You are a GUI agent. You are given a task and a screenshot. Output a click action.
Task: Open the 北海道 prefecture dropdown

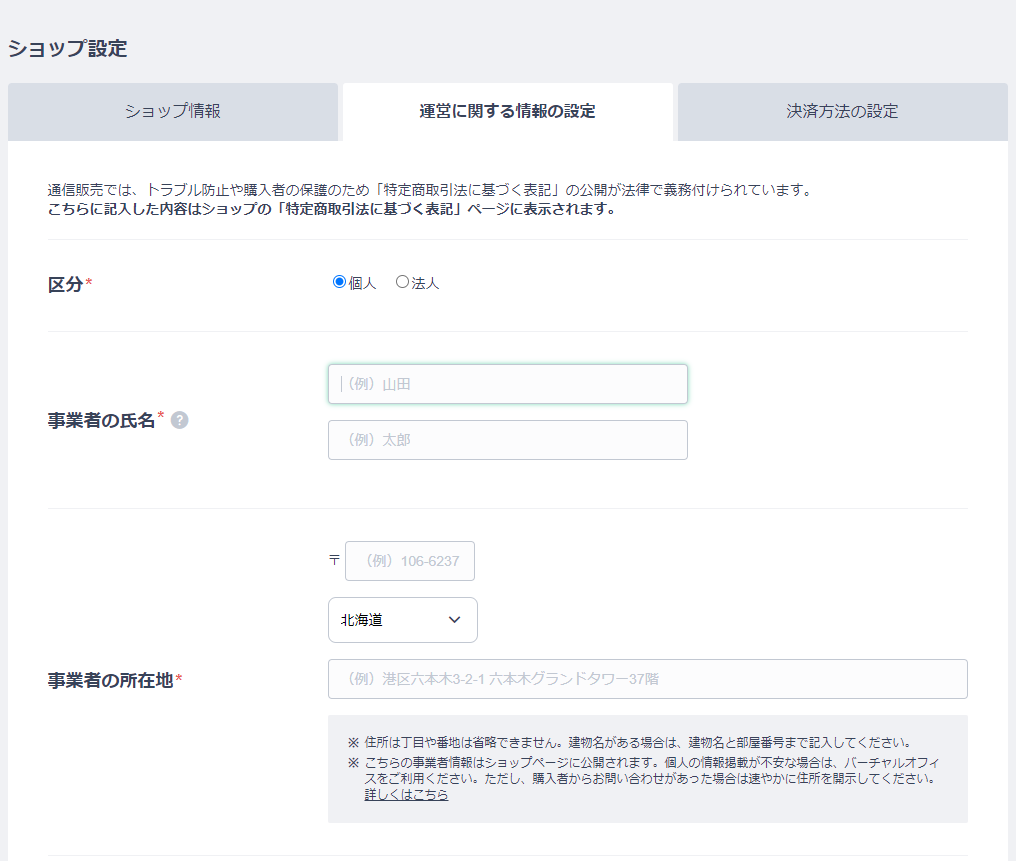[402, 620]
